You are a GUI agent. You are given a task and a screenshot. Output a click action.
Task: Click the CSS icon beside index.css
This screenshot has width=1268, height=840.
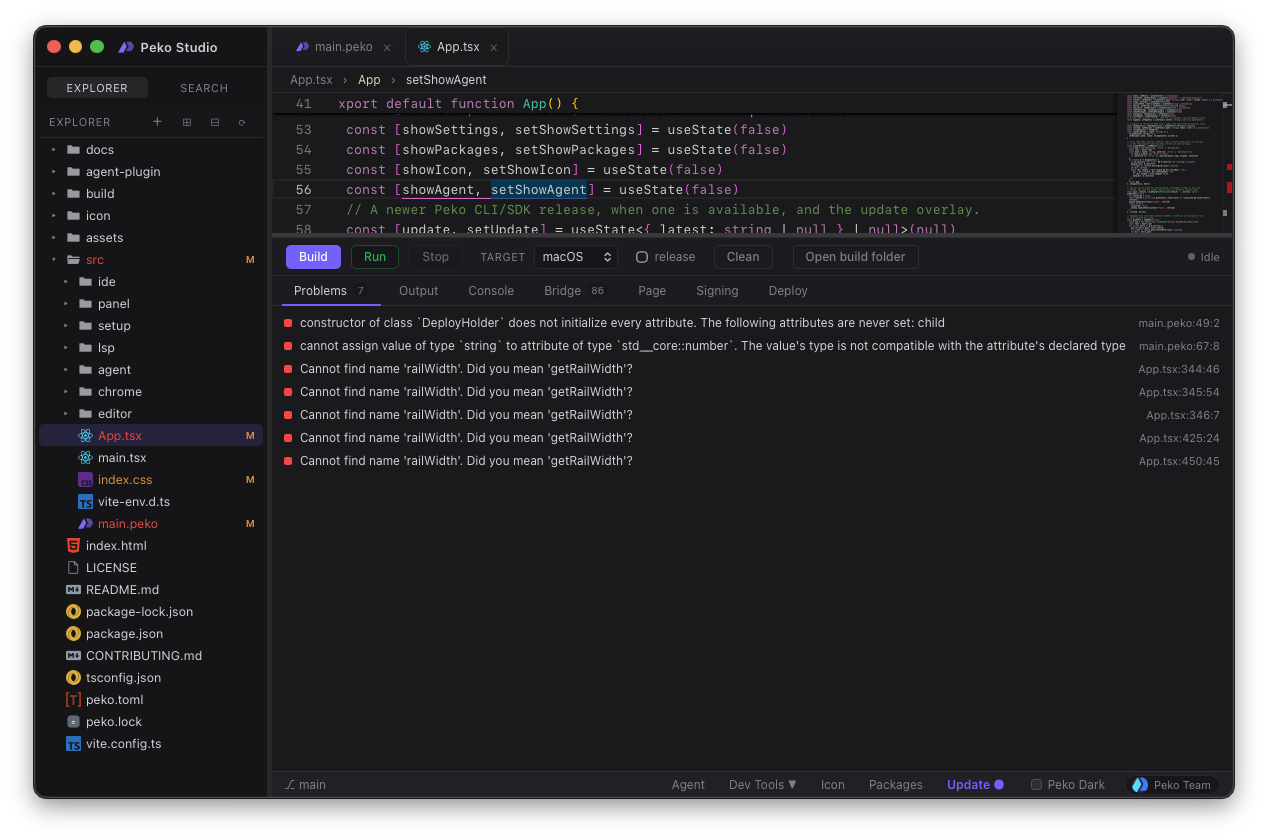[x=85, y=480]
